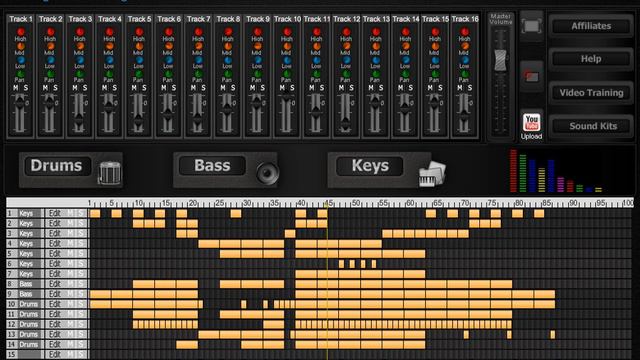Solo Track 16 in the mixer
Viewport: 640px width, 360px height.
[x=470, y=88]
